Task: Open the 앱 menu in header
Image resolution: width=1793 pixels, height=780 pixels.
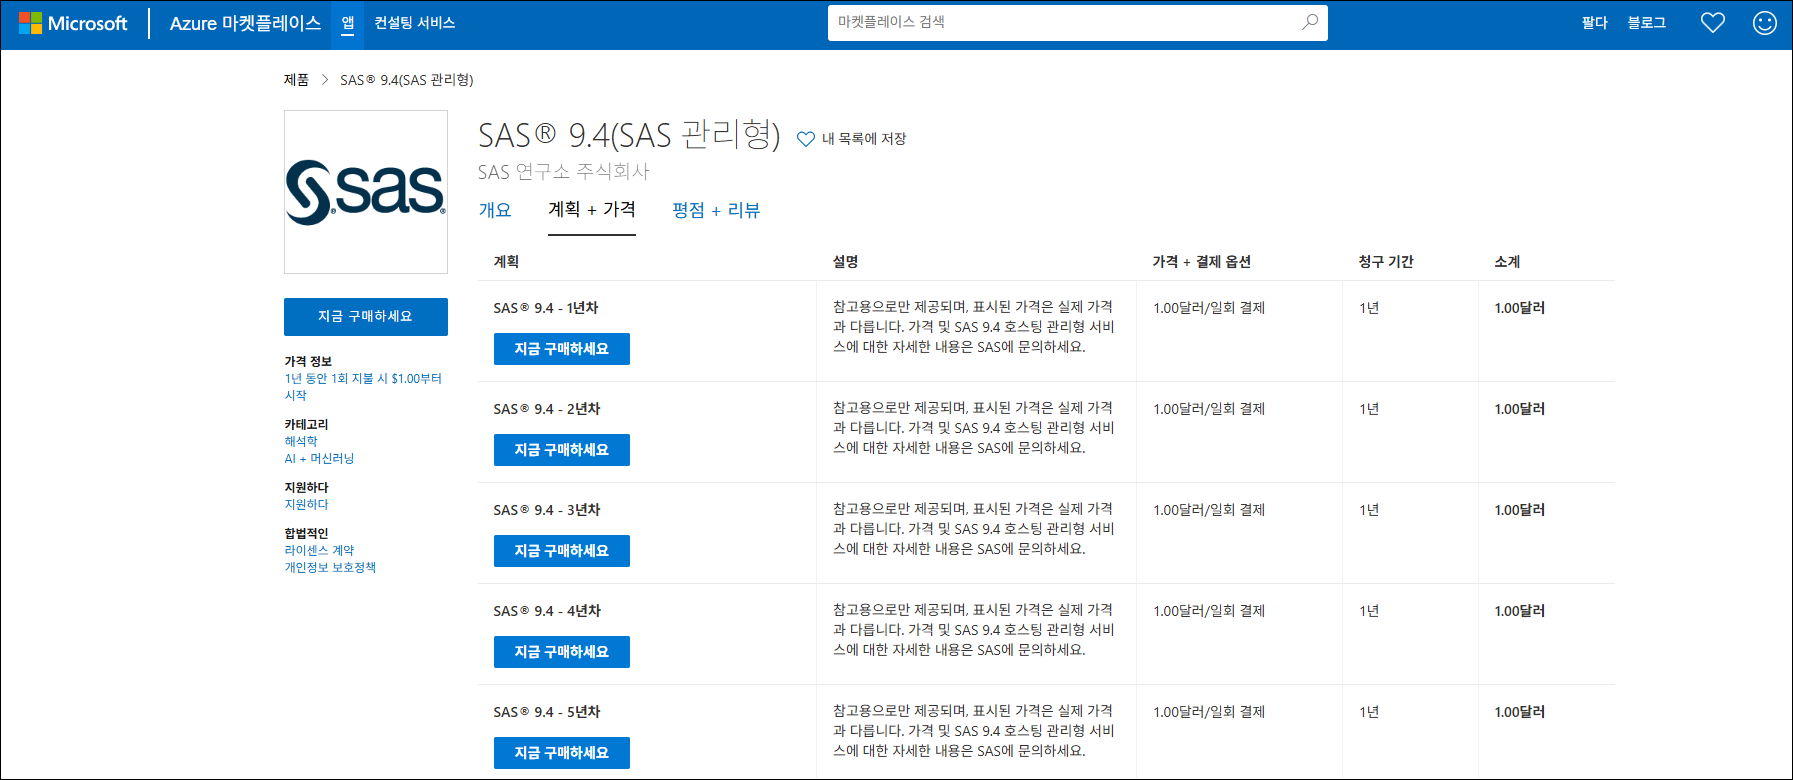Action: coord(348,23)
